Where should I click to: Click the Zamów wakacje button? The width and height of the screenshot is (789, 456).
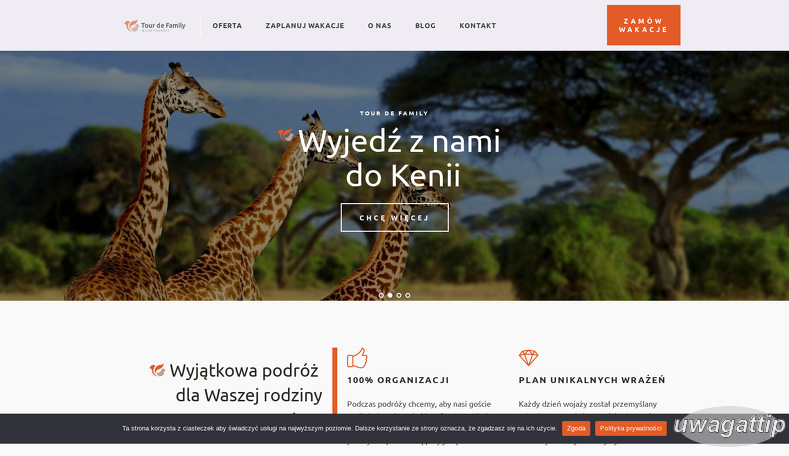[x=644, y=25]
